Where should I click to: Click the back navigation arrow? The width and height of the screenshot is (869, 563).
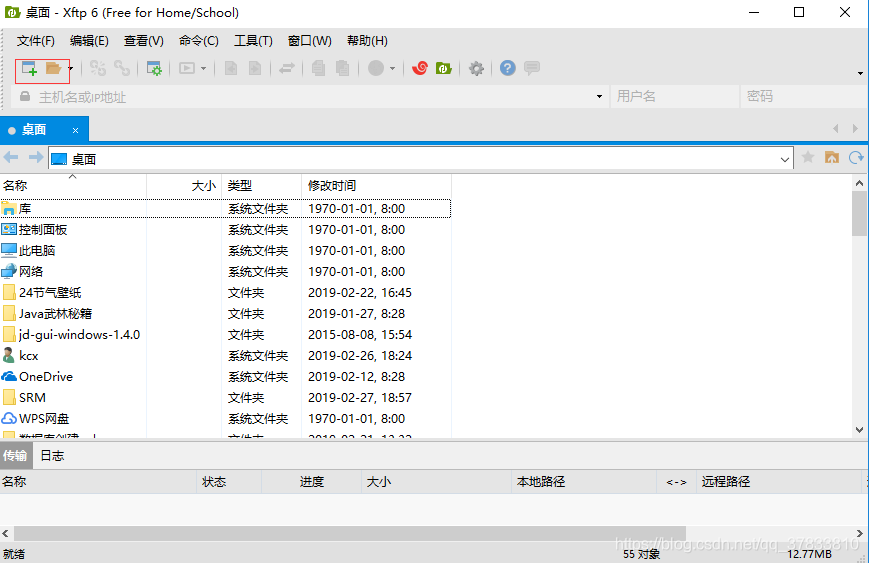coord(11,157)
